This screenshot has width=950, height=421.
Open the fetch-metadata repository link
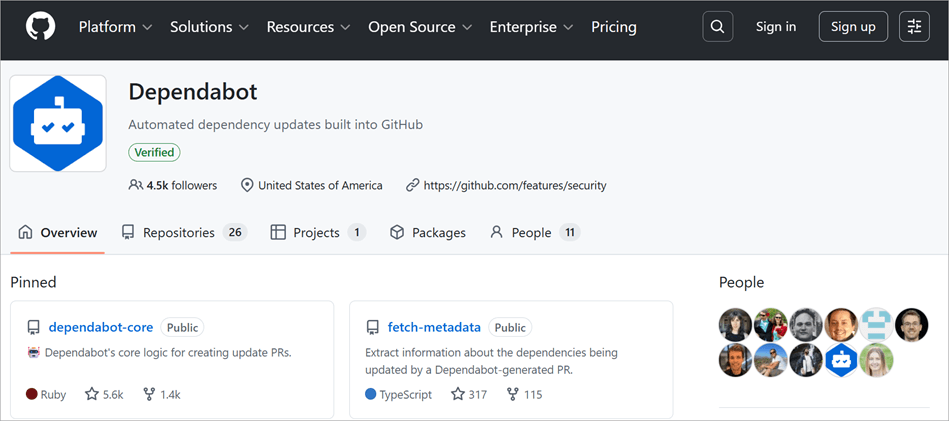click(x=434, y=327)
